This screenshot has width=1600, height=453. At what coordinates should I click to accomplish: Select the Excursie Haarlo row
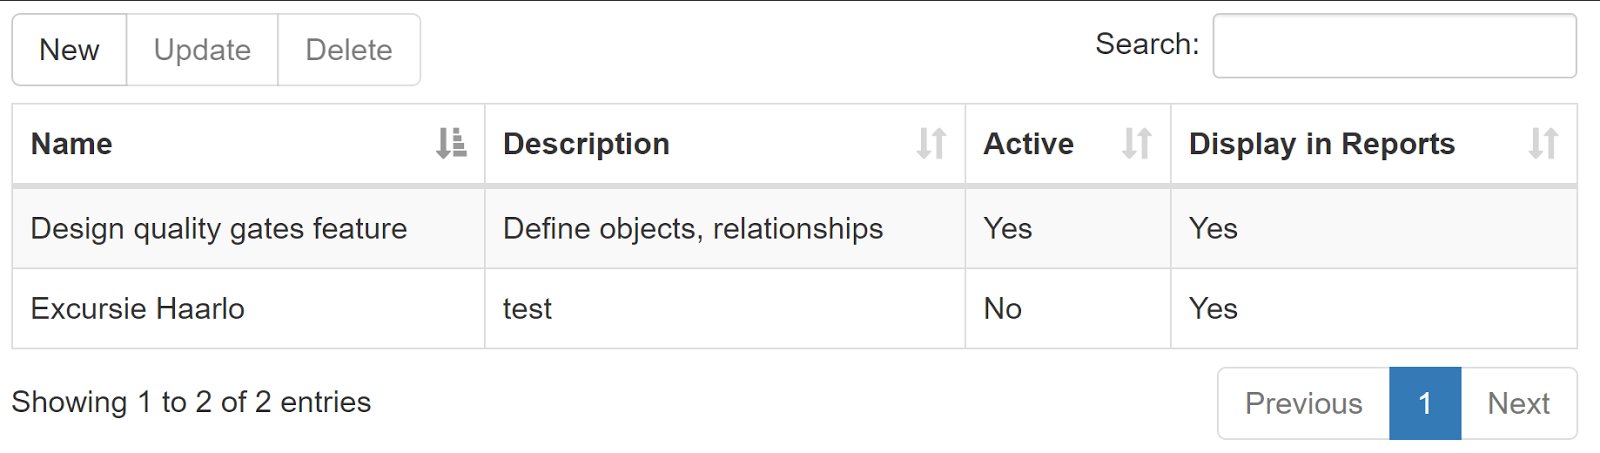click(x=794, y=309)
